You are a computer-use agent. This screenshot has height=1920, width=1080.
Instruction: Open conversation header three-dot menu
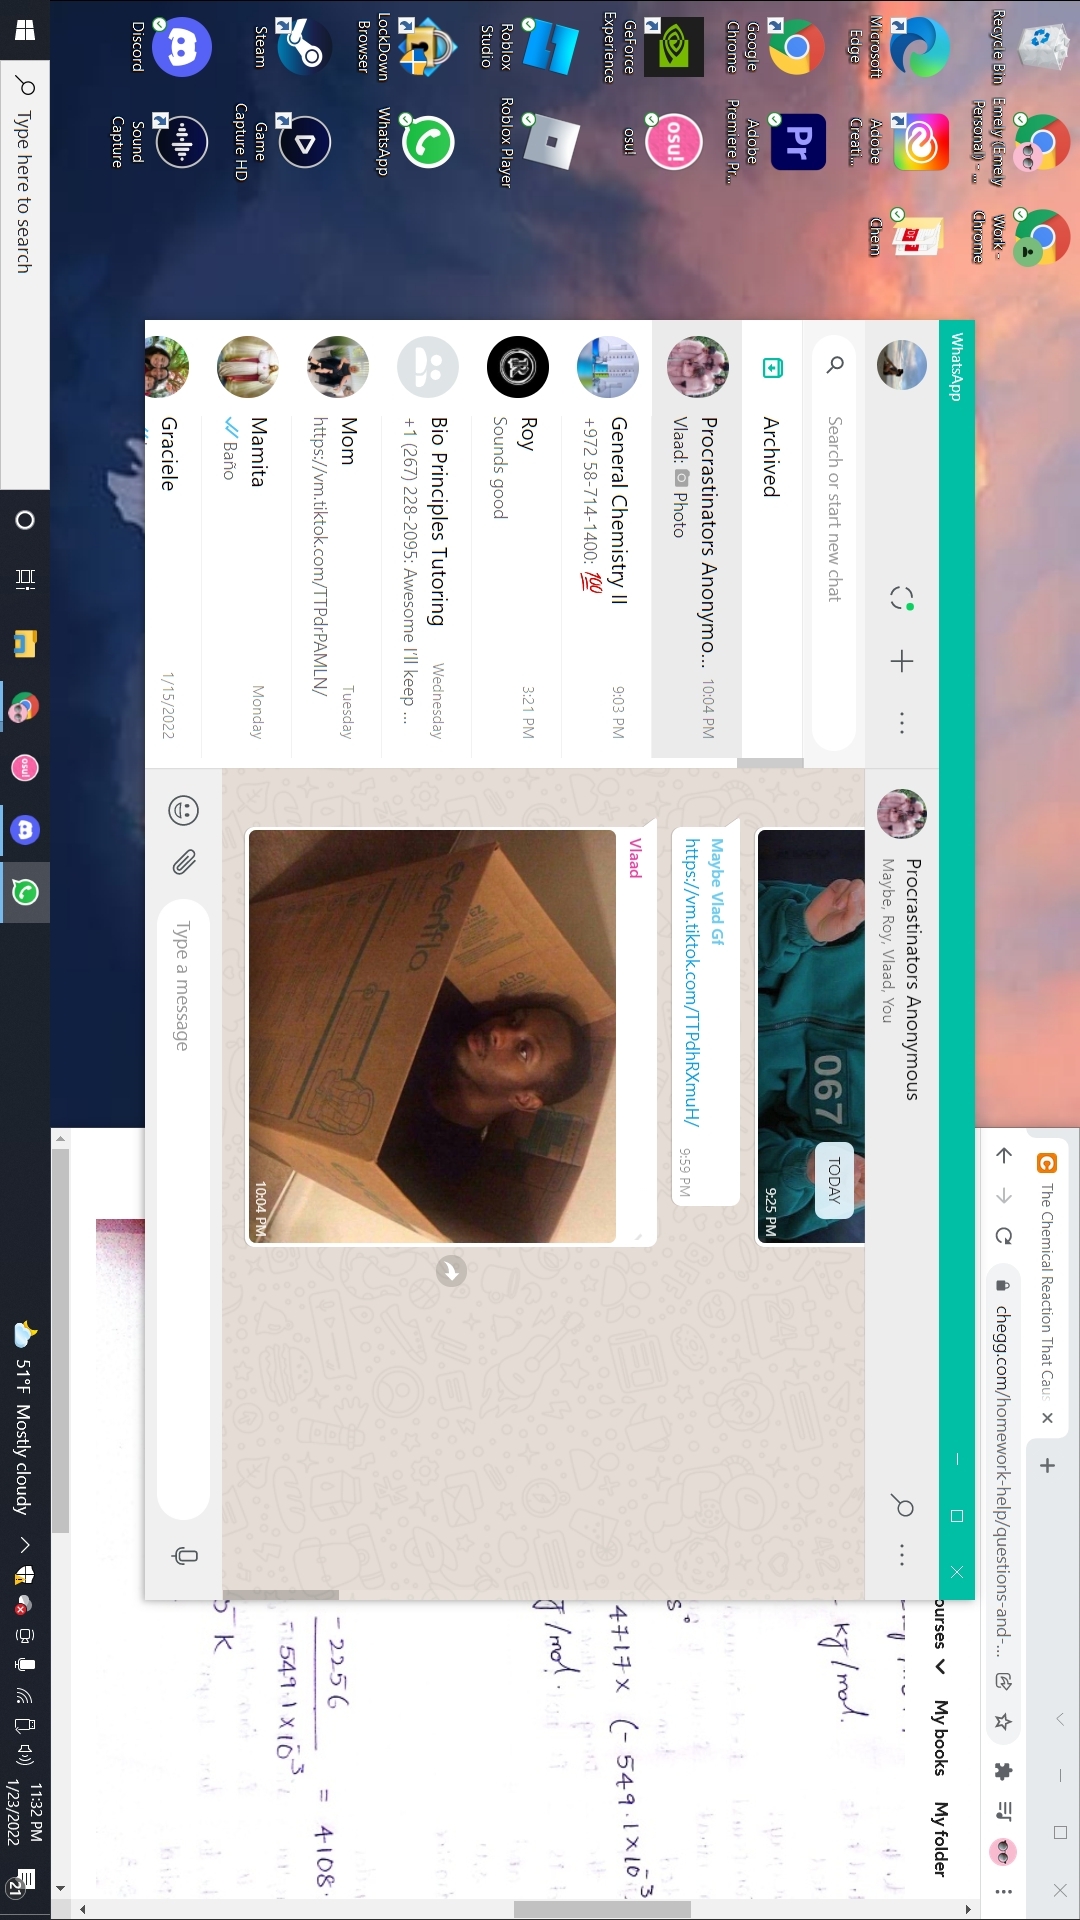click(x=901, y=1554)
